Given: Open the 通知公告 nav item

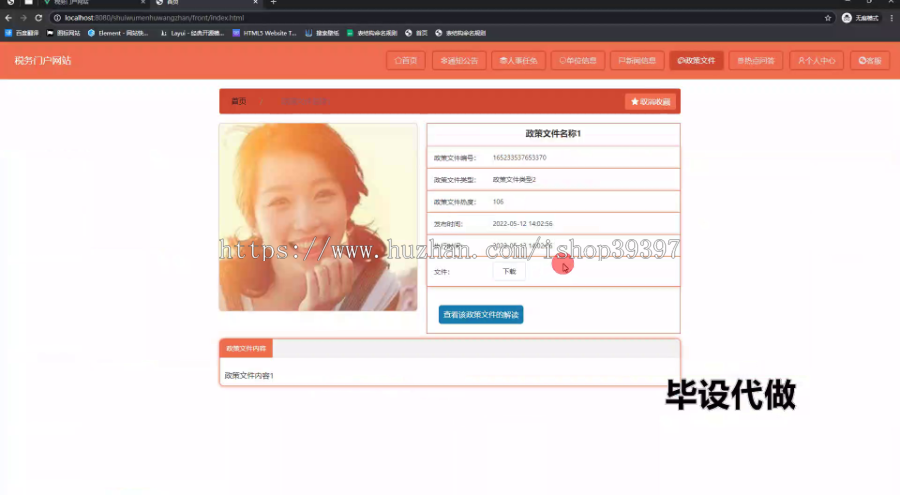Looking at the screenshot, I should point(459,61).
